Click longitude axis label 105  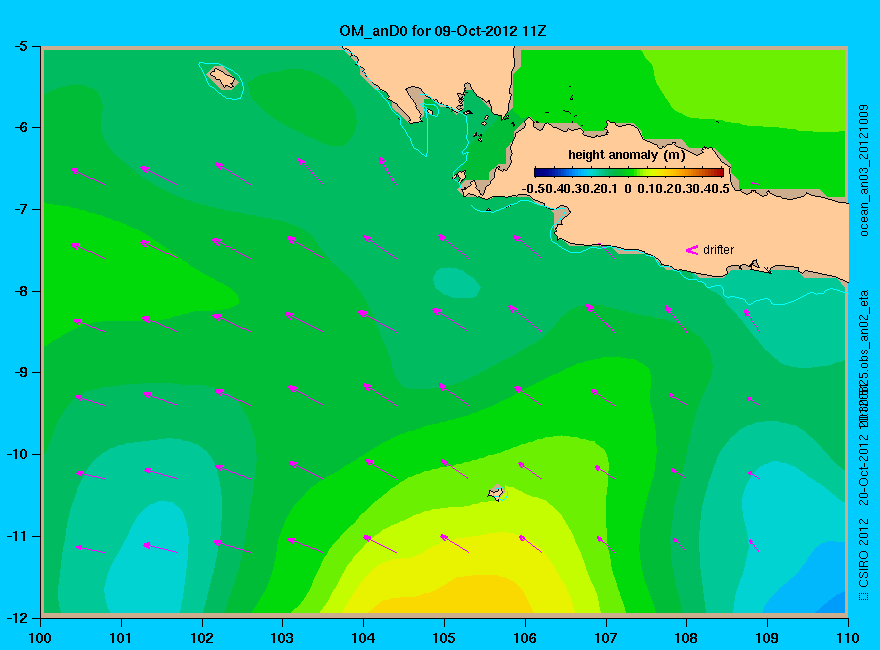444,638
